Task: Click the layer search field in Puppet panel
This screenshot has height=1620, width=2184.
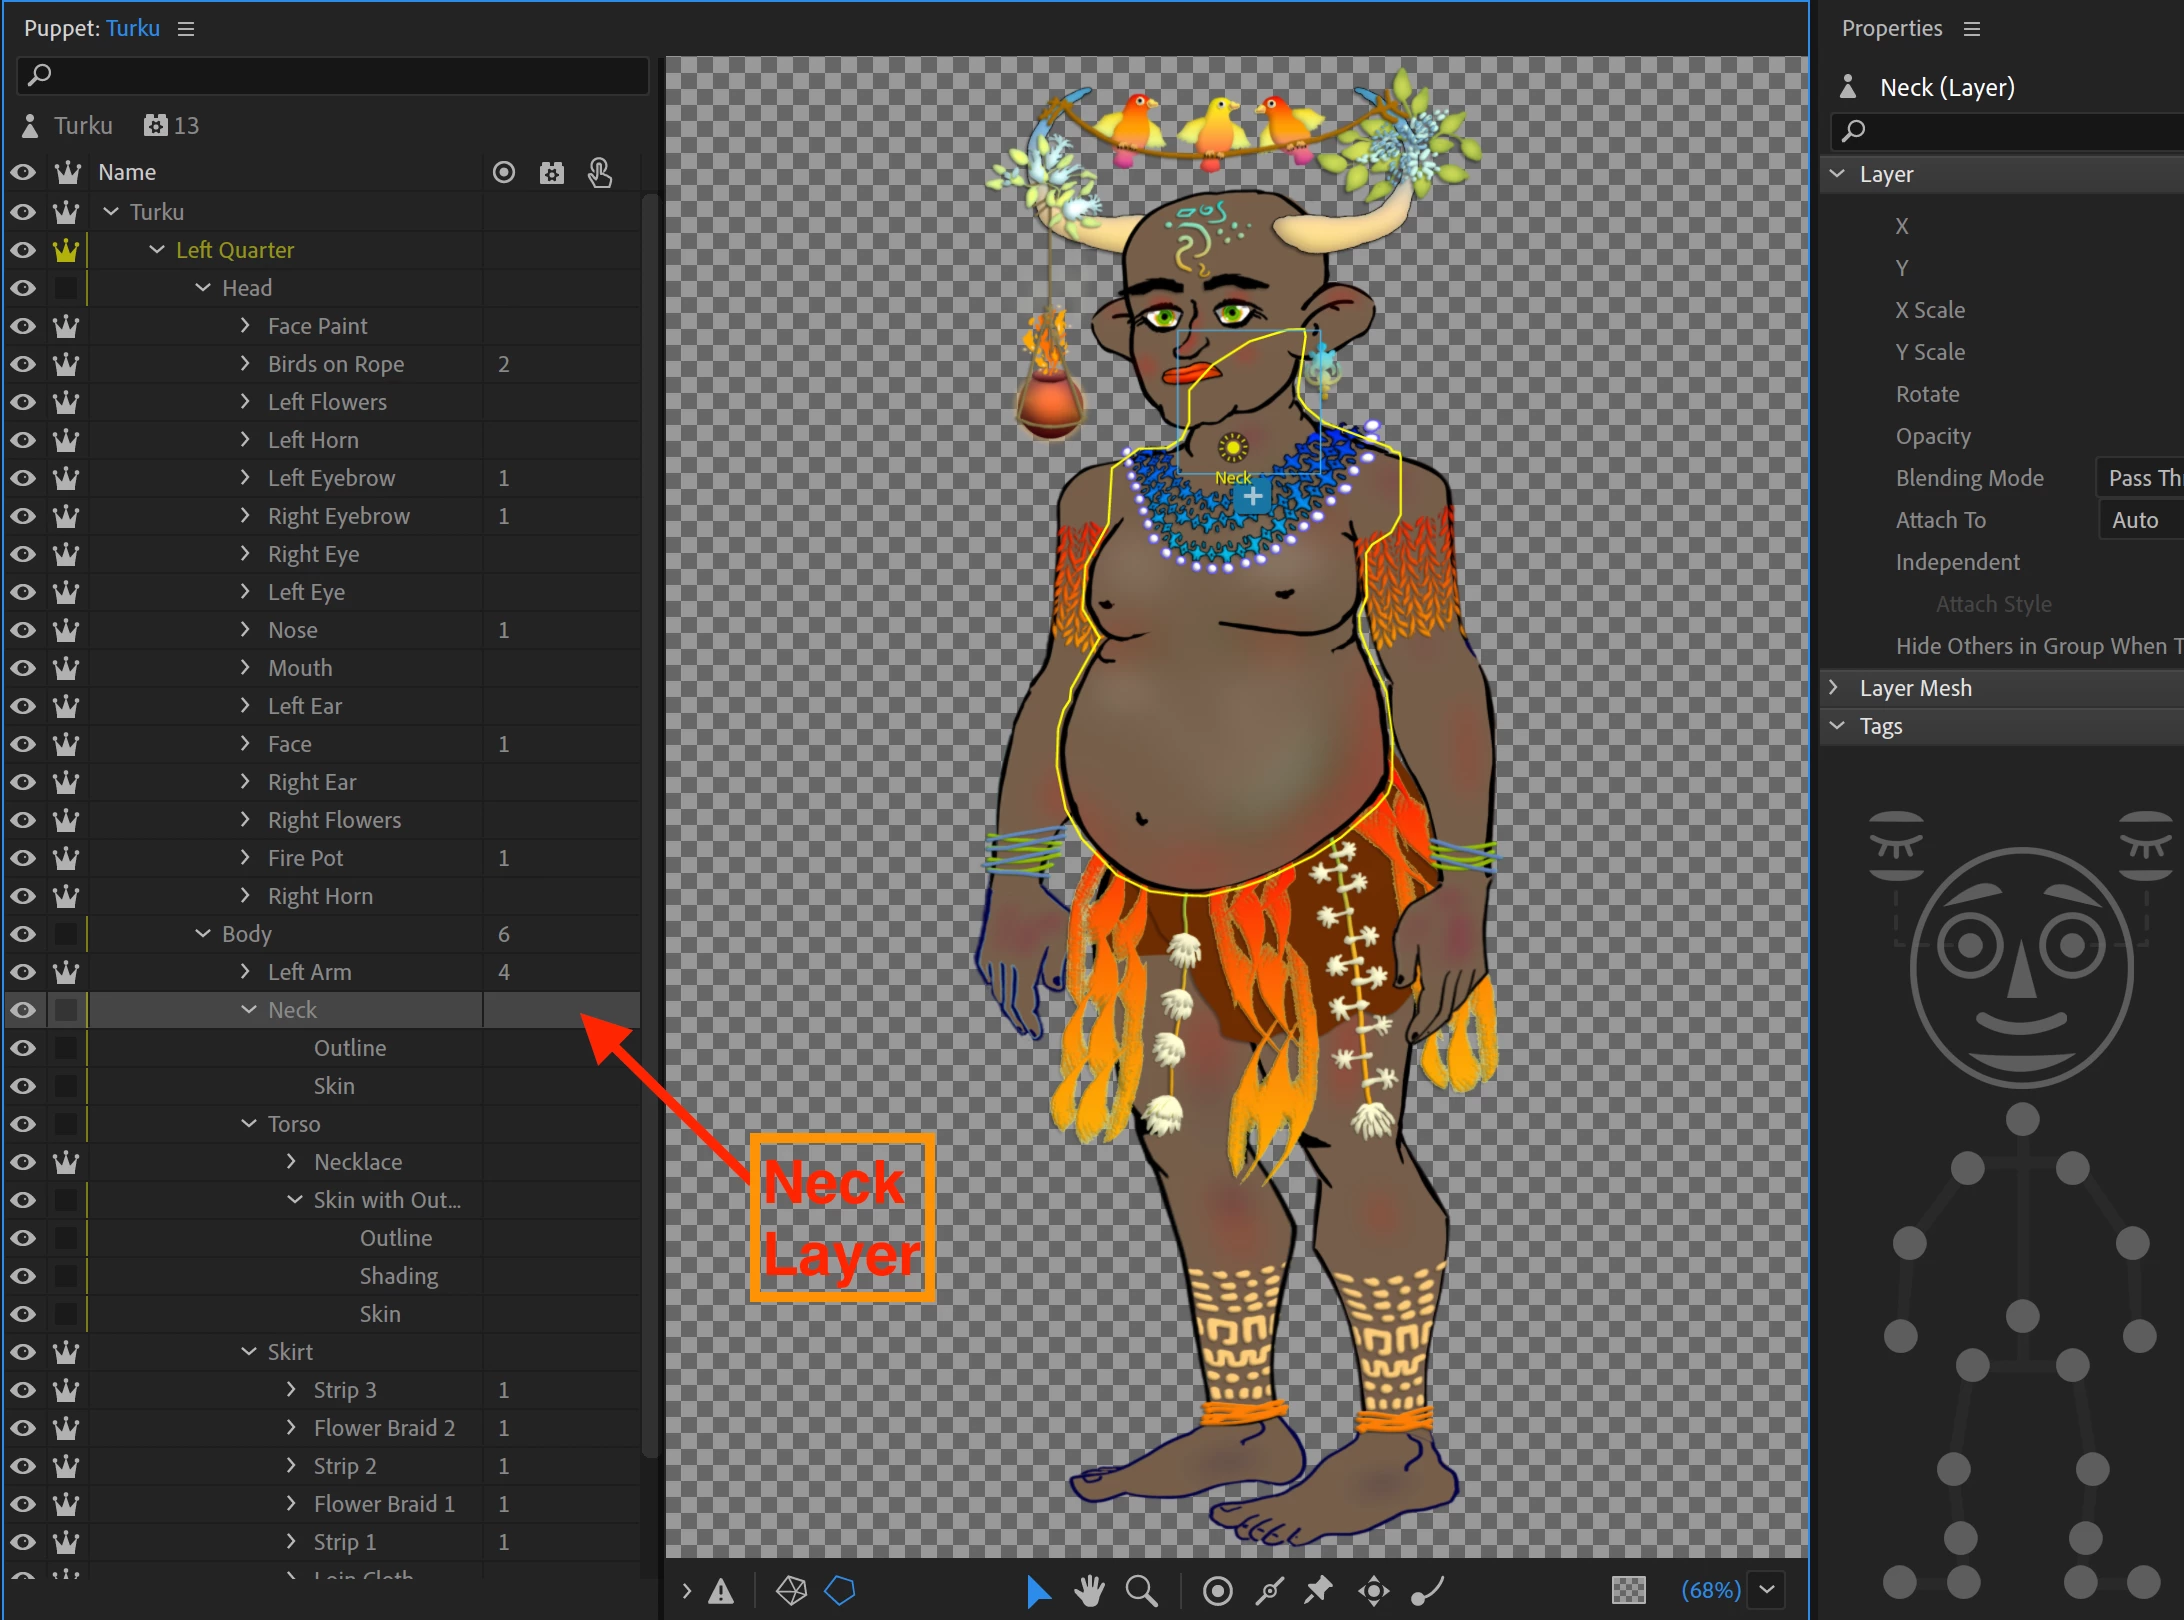Action: pyautogui.click(x=333, y=75)
